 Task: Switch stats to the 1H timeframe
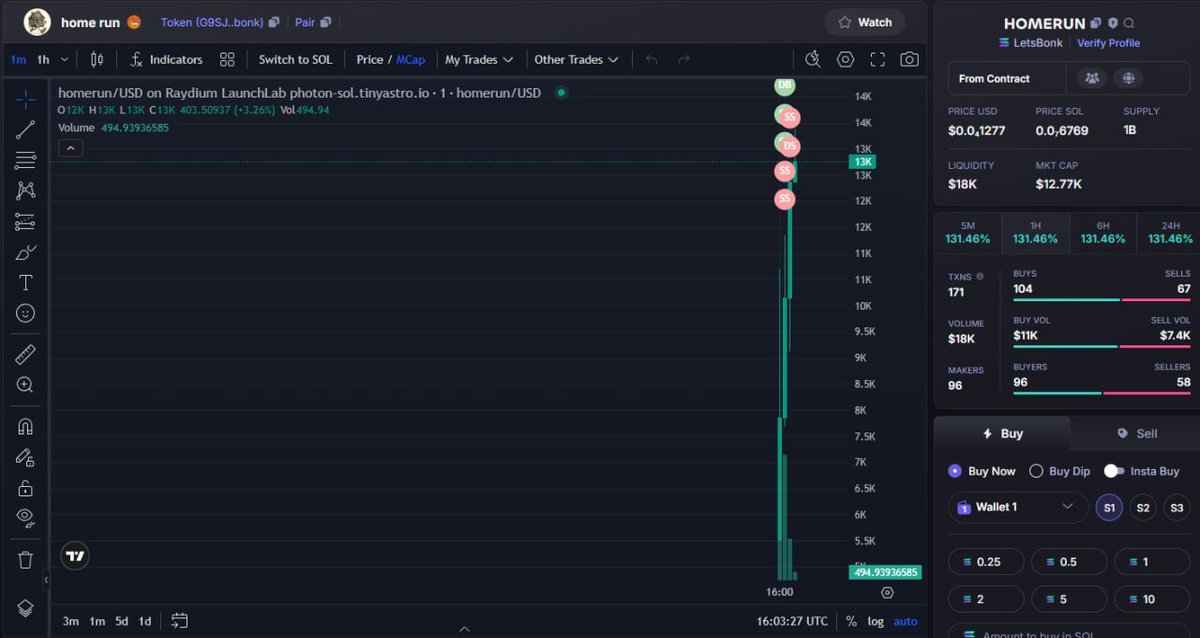coord(1035,232)
